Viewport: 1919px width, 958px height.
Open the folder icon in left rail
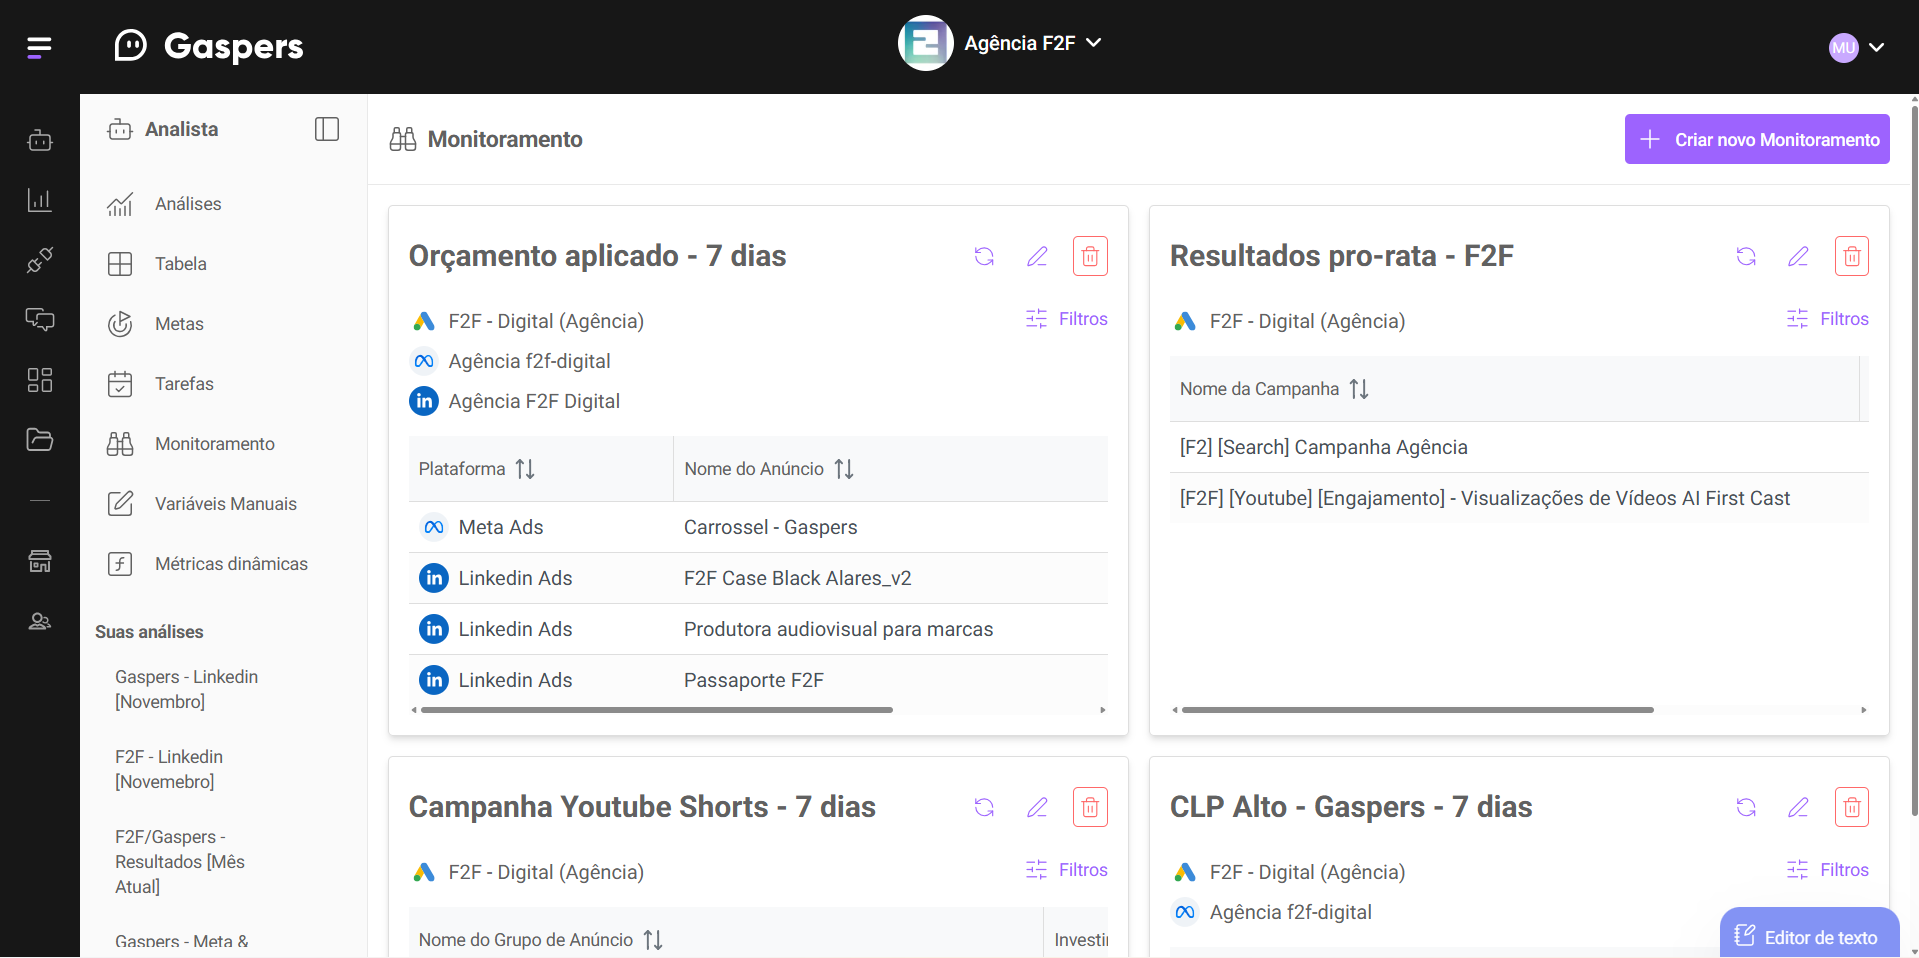[x=40, y=440]
